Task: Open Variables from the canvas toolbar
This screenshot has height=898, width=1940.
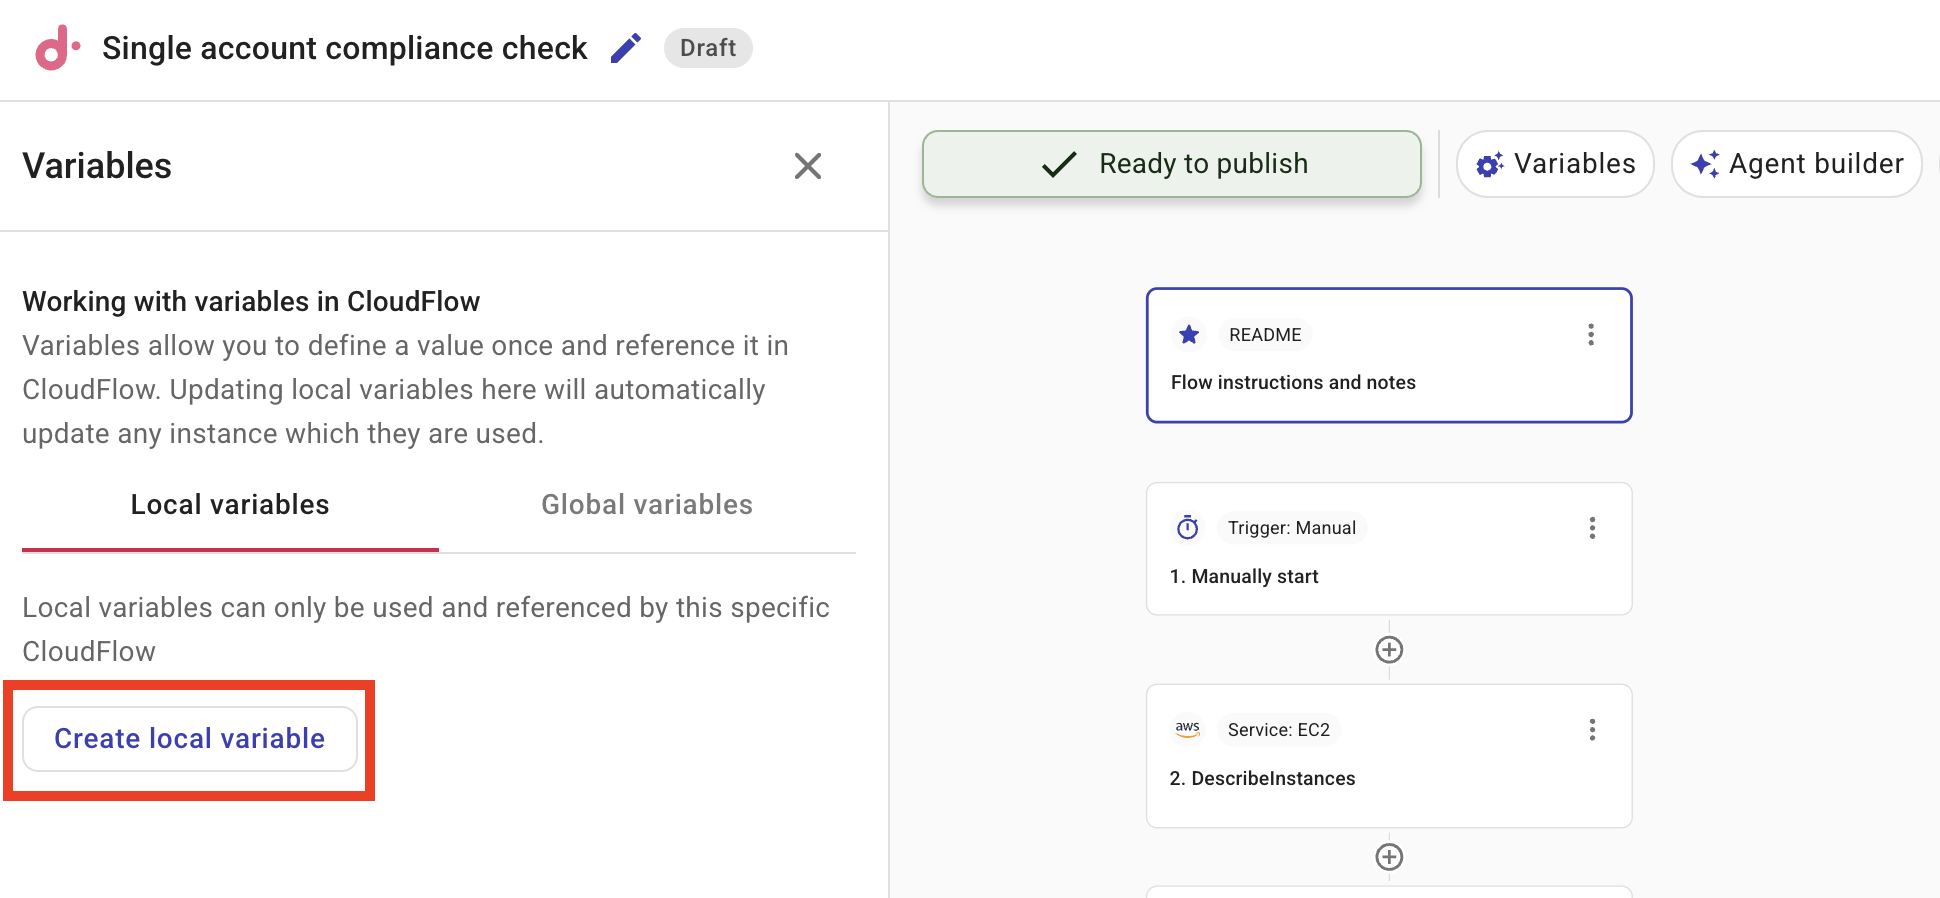Action: pyautogui.click(x=1555, y=164)
